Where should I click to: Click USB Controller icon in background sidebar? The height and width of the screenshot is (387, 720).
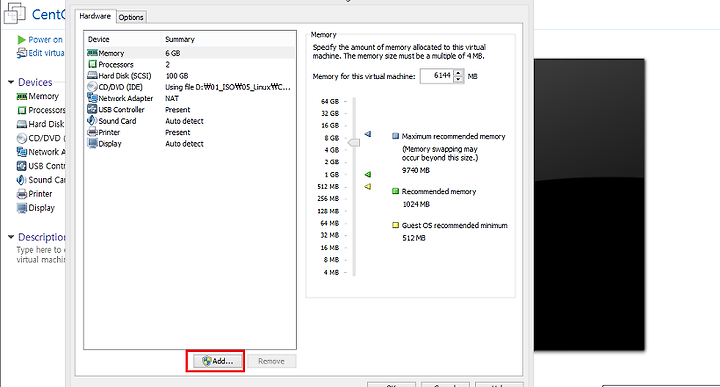22,166
